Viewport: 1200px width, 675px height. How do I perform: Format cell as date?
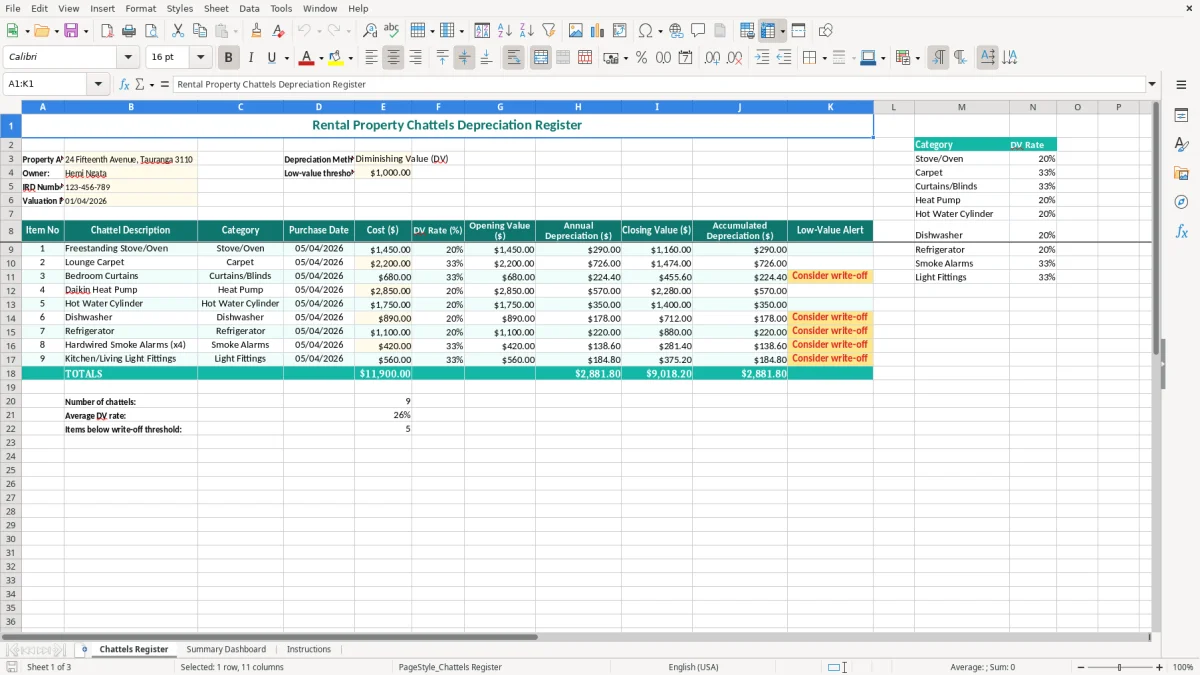[x=685, y=58]
